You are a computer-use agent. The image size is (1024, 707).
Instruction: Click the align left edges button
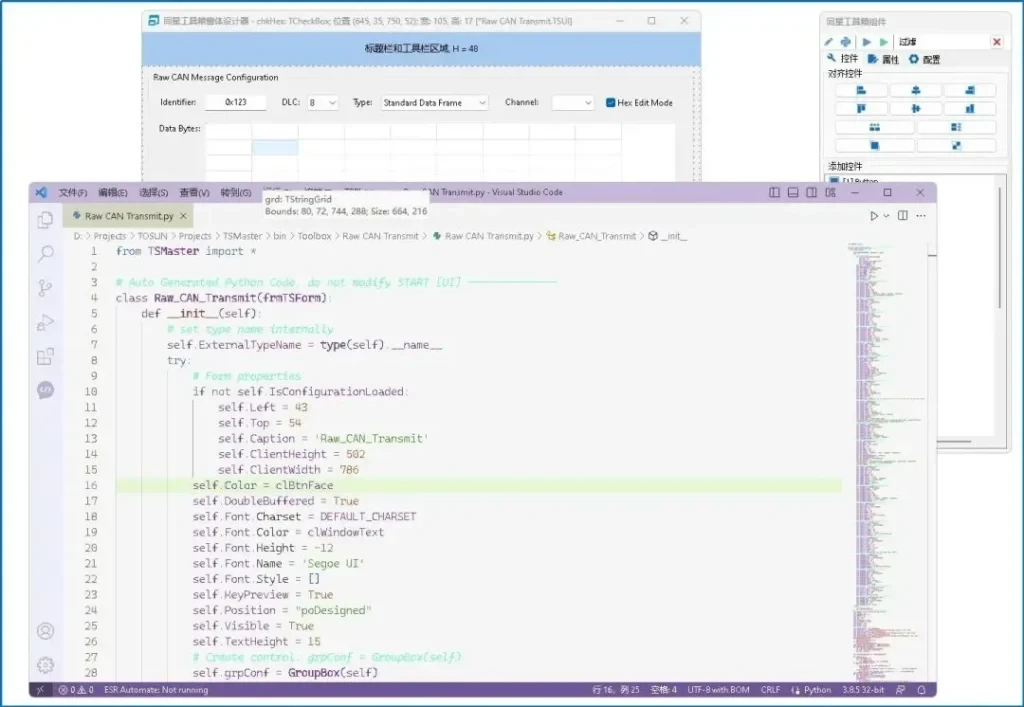pyautogui.click(x=861, y=90)
